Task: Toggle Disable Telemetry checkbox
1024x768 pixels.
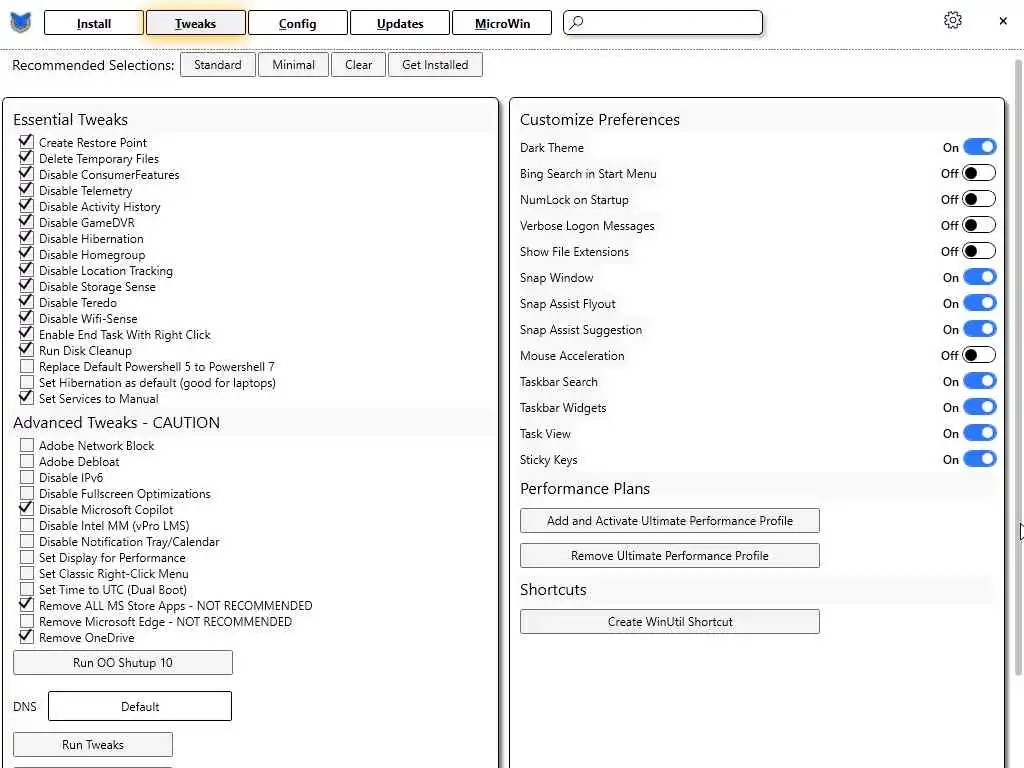Action: point(26,189)
